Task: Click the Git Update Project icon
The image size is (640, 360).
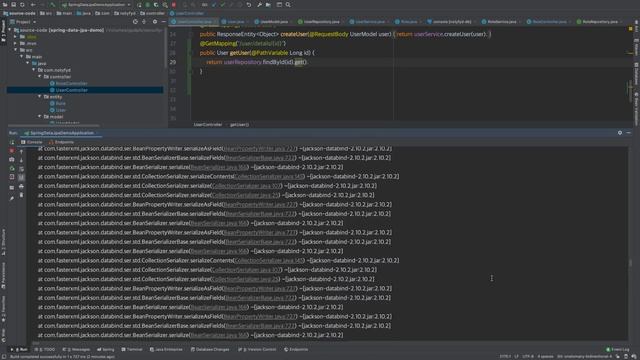Action: pos(214,5)
